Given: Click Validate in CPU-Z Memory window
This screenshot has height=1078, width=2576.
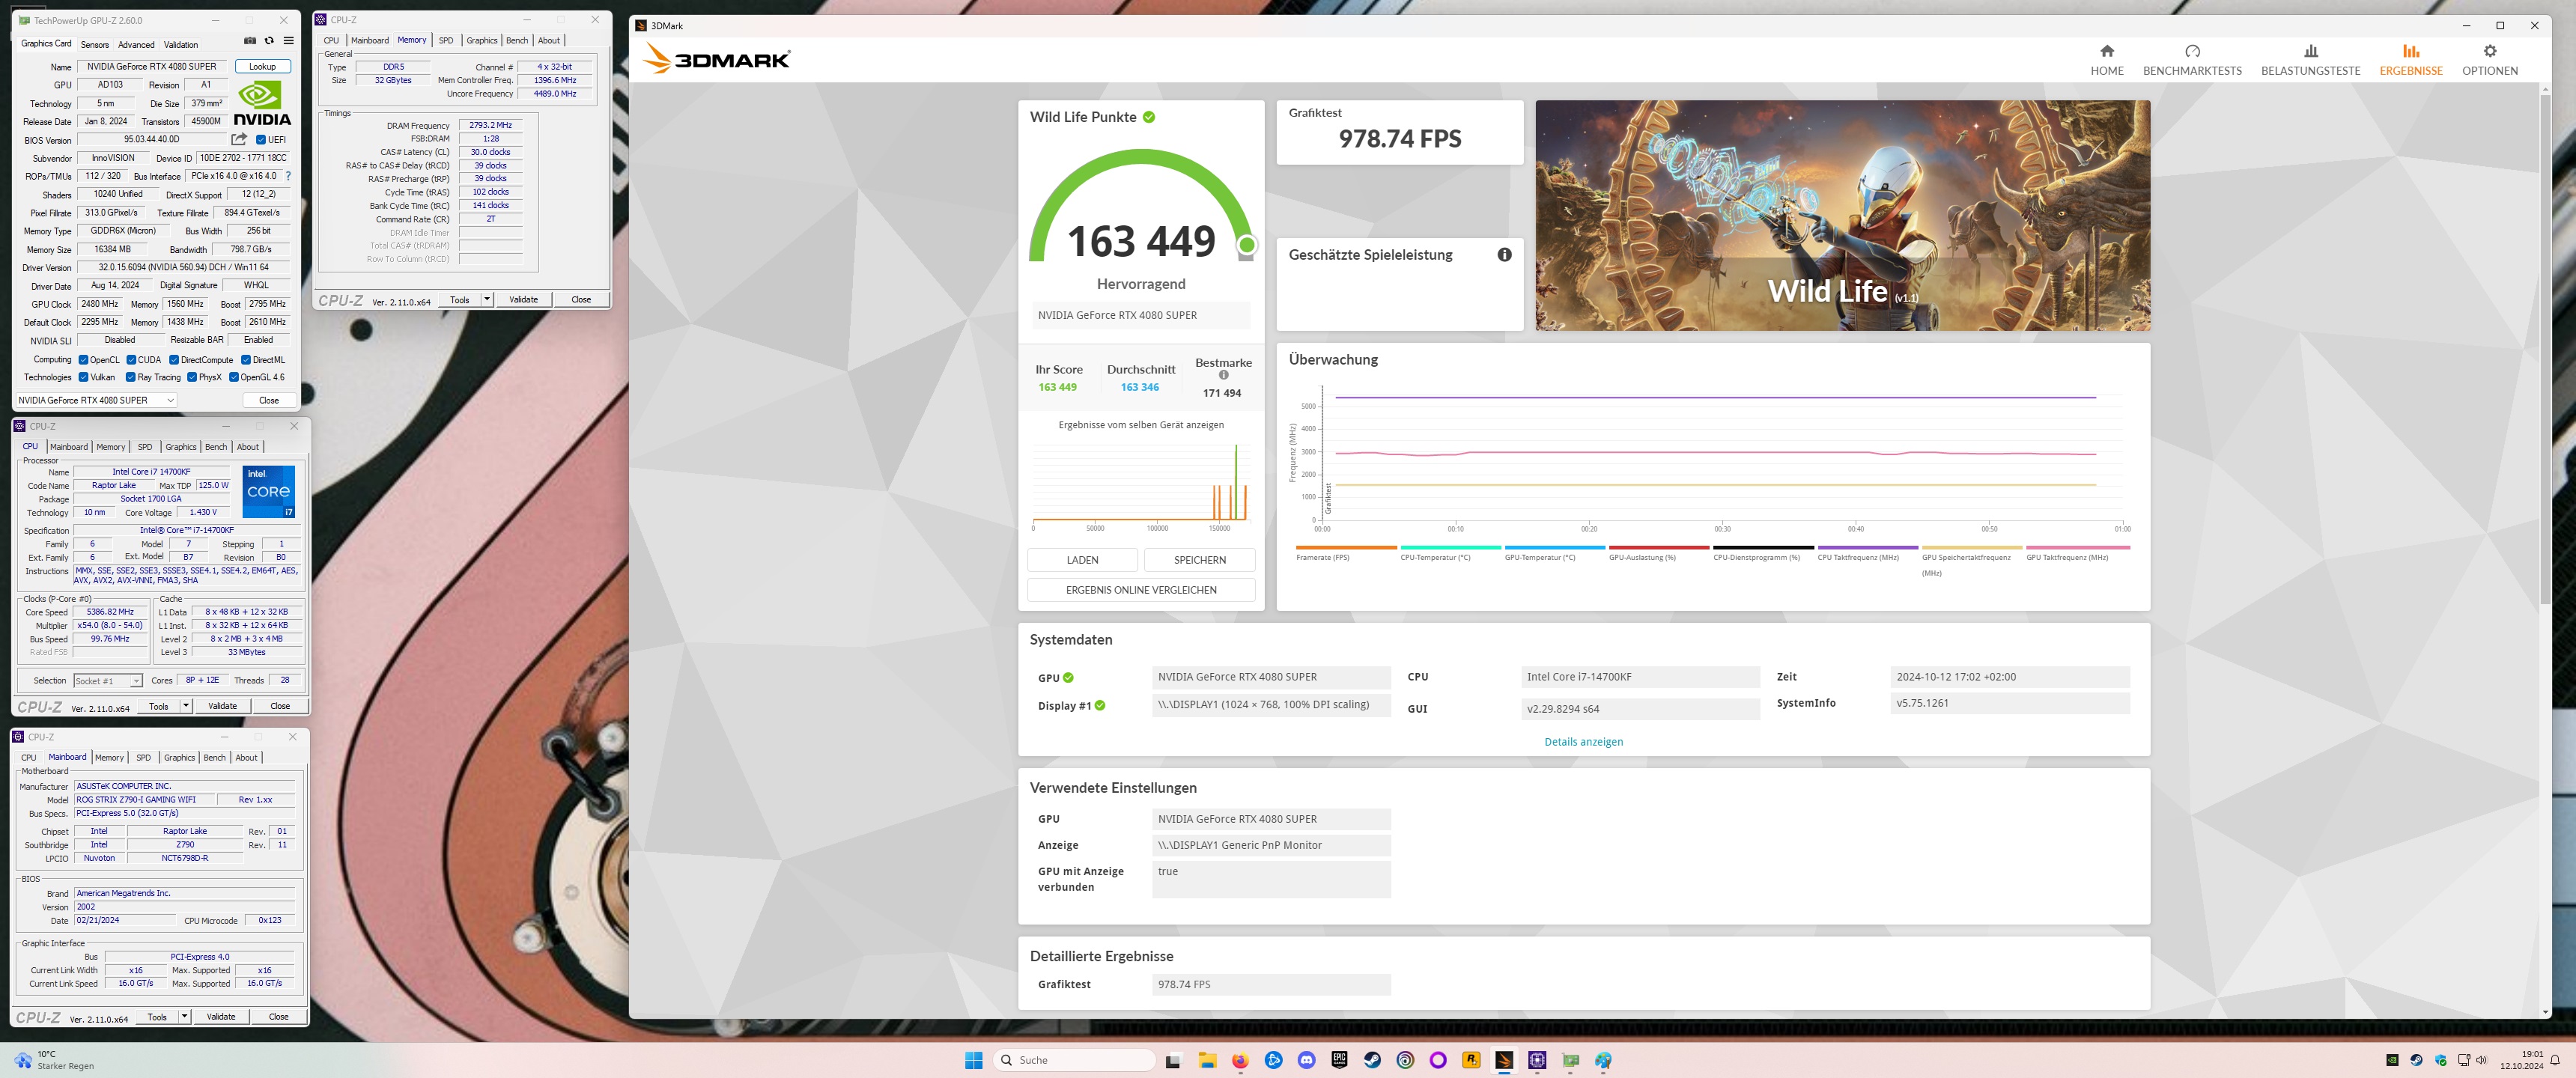Looking at the screenshot, I should coord(524,299).
